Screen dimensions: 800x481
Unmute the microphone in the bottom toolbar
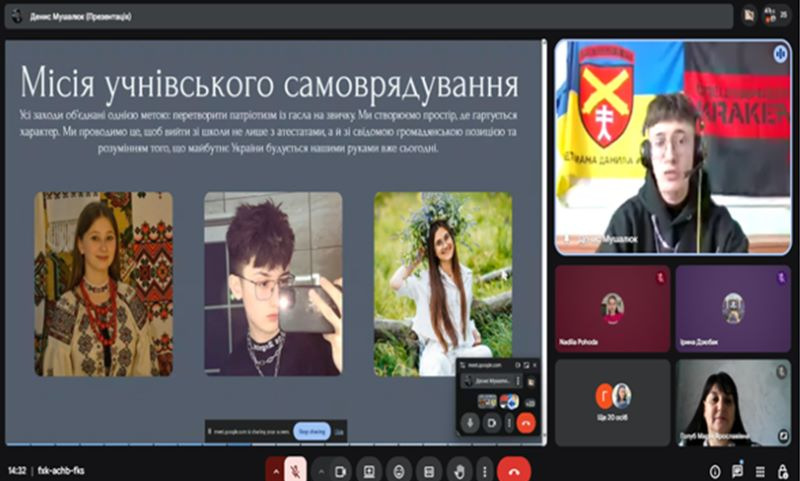tap(296, 470)
